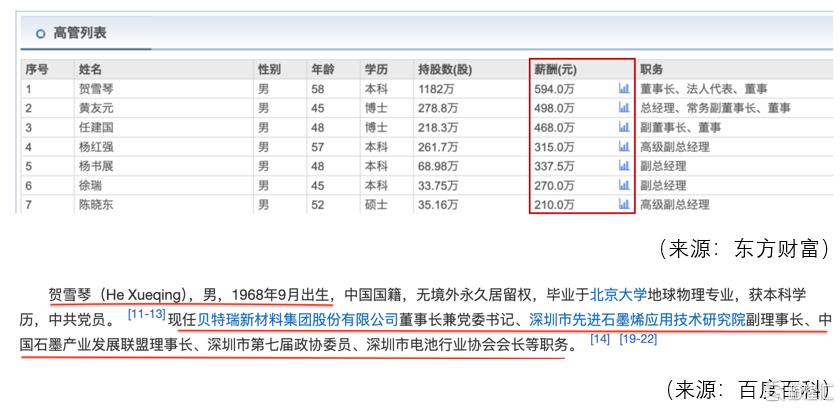This screenshot has width=840, height=408.
Task: Click the salary value 594.0万
Action: point(554,89)
